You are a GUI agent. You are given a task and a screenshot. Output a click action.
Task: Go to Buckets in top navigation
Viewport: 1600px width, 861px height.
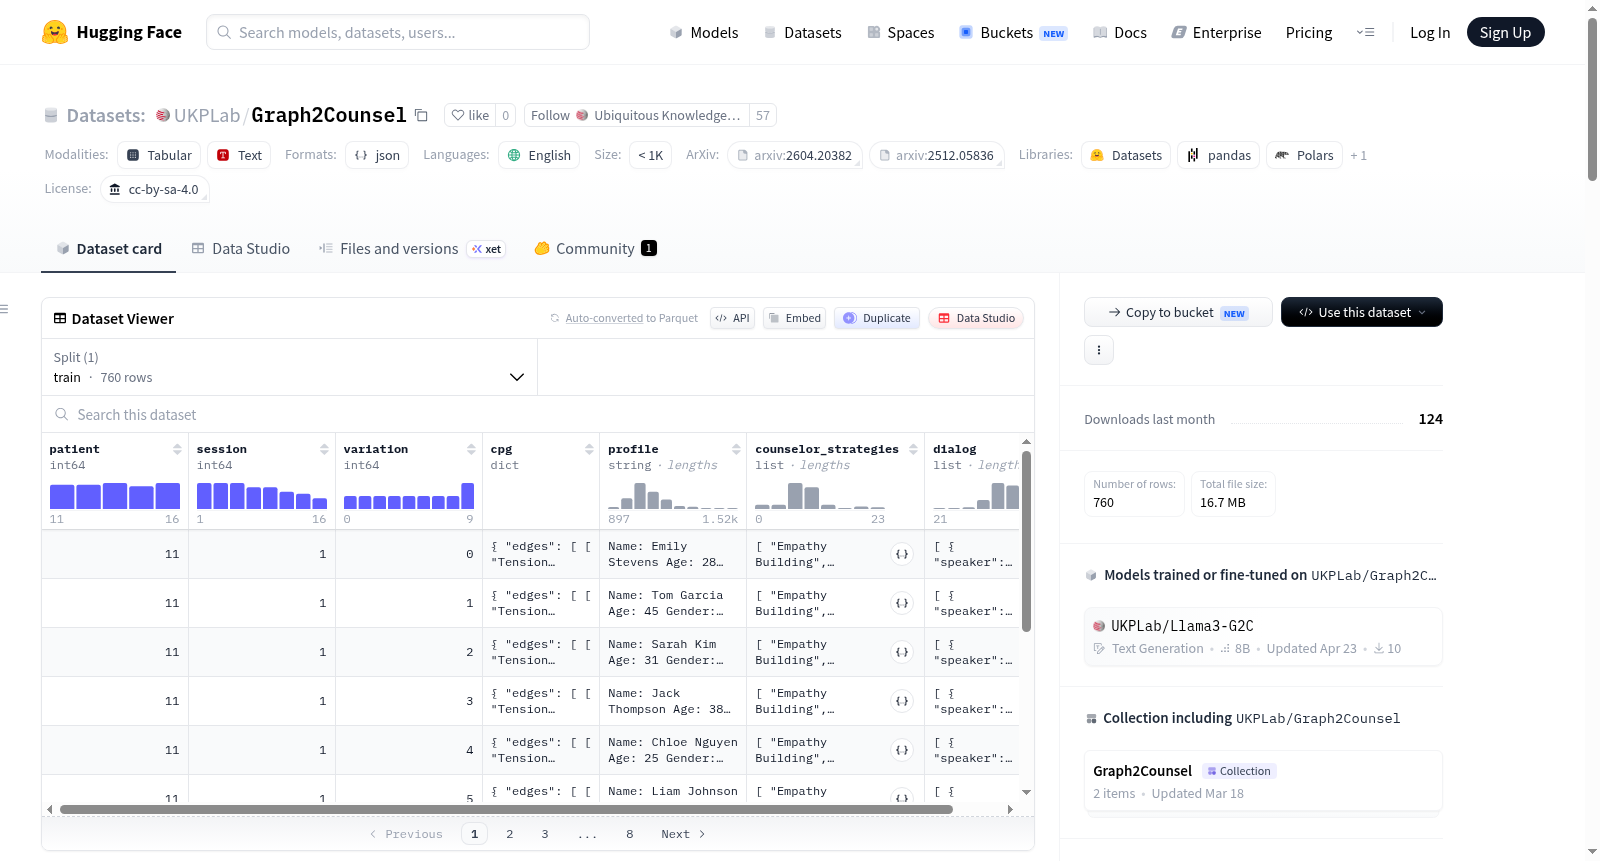pyautogui.click(x=1013, y=33)
